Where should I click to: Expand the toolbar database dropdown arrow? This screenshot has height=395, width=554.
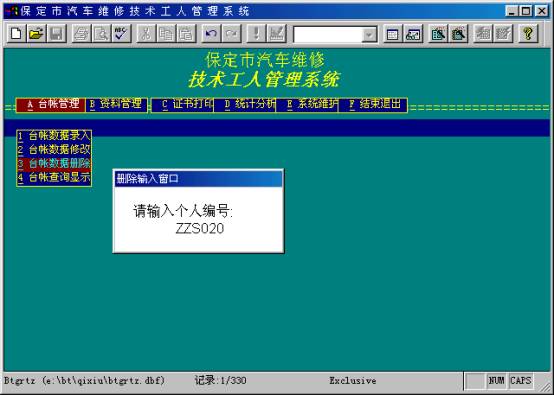pyautogui.click(x=369, y=35)
